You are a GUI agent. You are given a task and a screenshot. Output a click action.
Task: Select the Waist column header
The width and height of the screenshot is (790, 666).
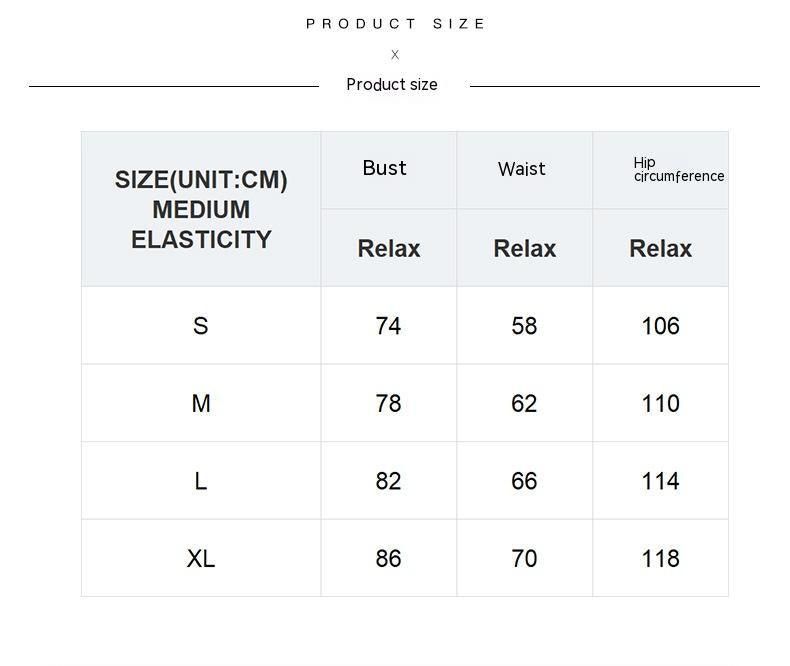coord(522,169)
